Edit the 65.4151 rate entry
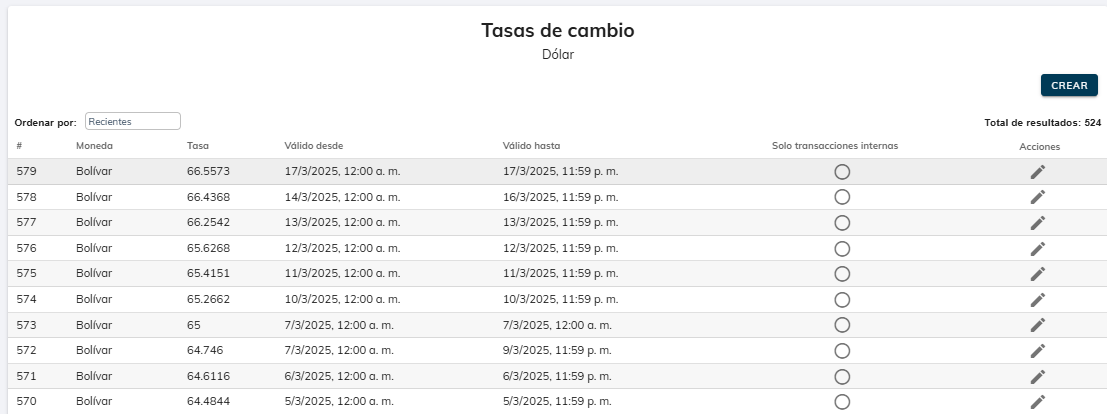The height and width of the screenshot is (414, 1107). pos(1038,274)
